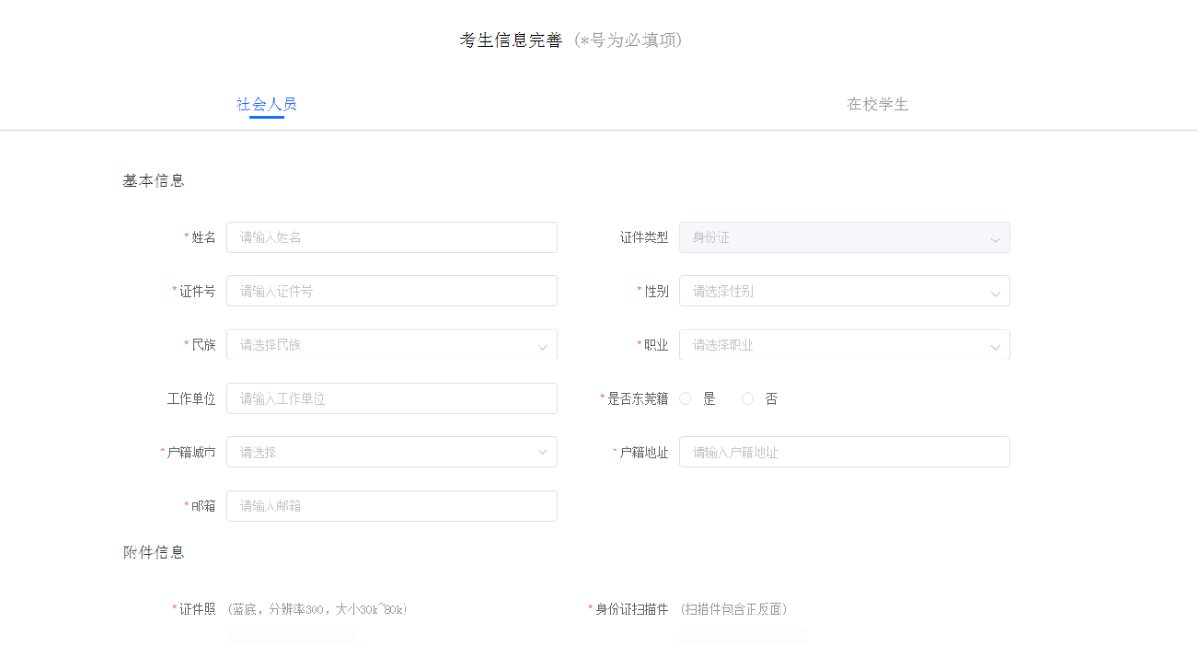
Task: Click the 邮箱 input field
Action: 391,506
